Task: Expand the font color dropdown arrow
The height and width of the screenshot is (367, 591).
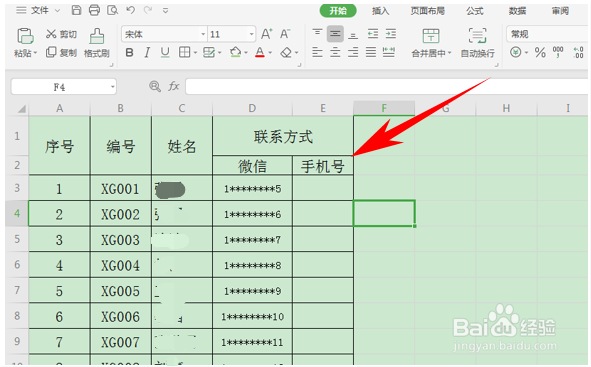Action: click(x=270, y=52)
